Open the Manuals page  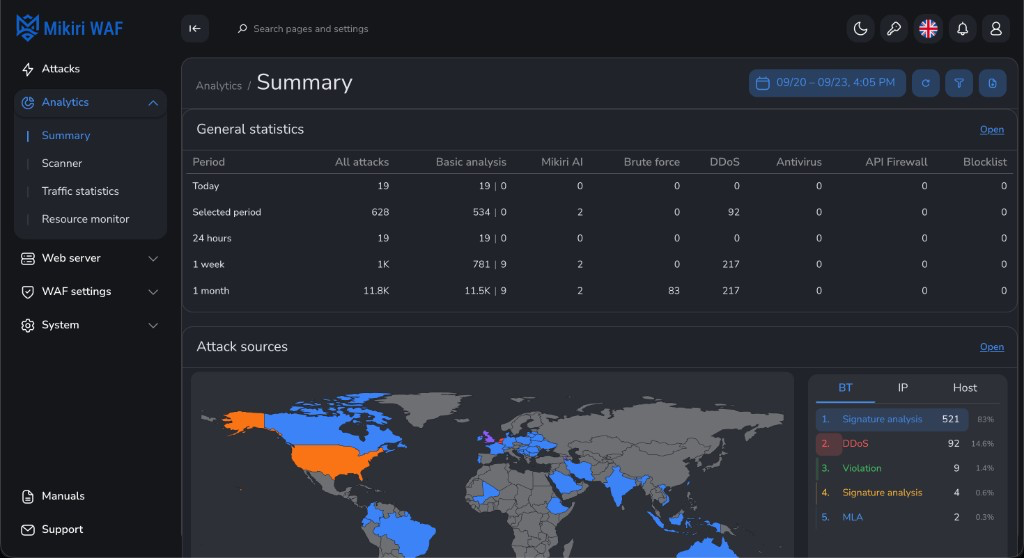tap(63, 496)
